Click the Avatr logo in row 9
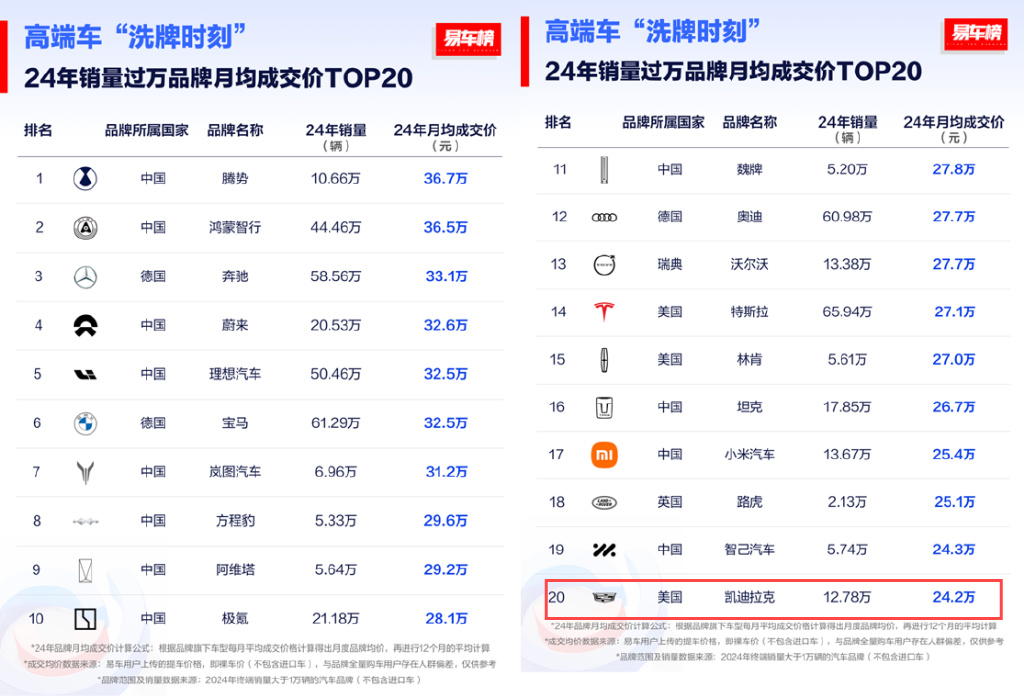The width and height of the screenshot is (1024, 697). 85,570
